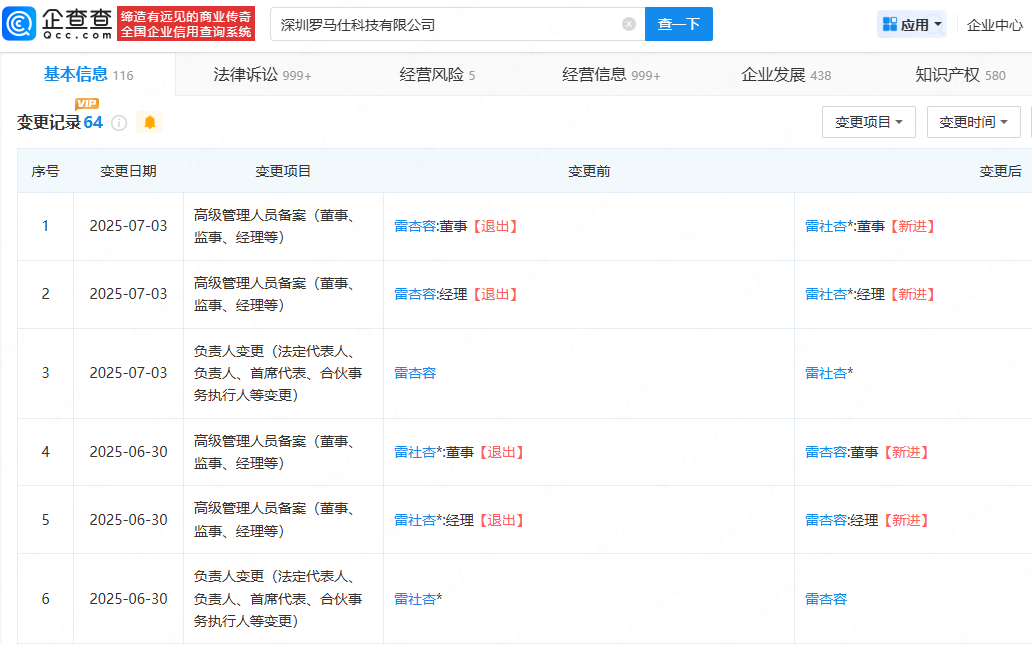The height and width of the screenshot is (645, 1032).
Task: Click the VIP badge above 变更记录
Action: click(84, 102)
